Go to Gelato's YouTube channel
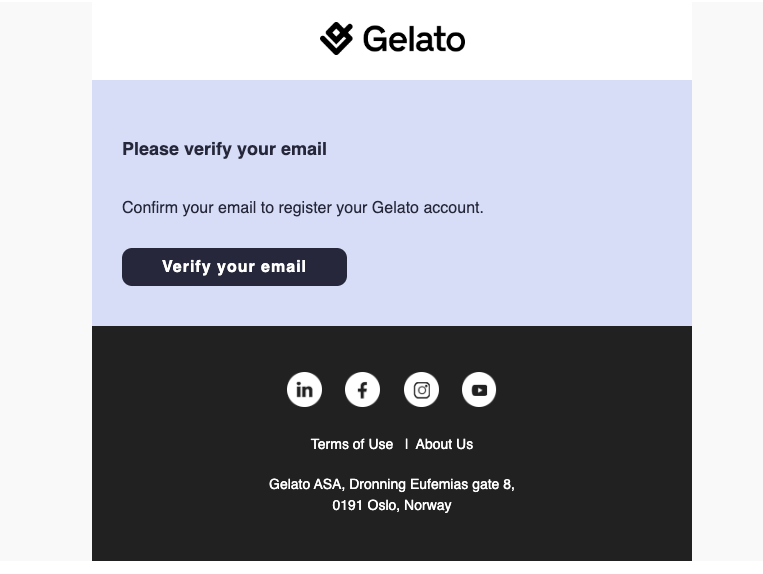The height and width of the screenshot is (574, 763). (x=479, y=389)
